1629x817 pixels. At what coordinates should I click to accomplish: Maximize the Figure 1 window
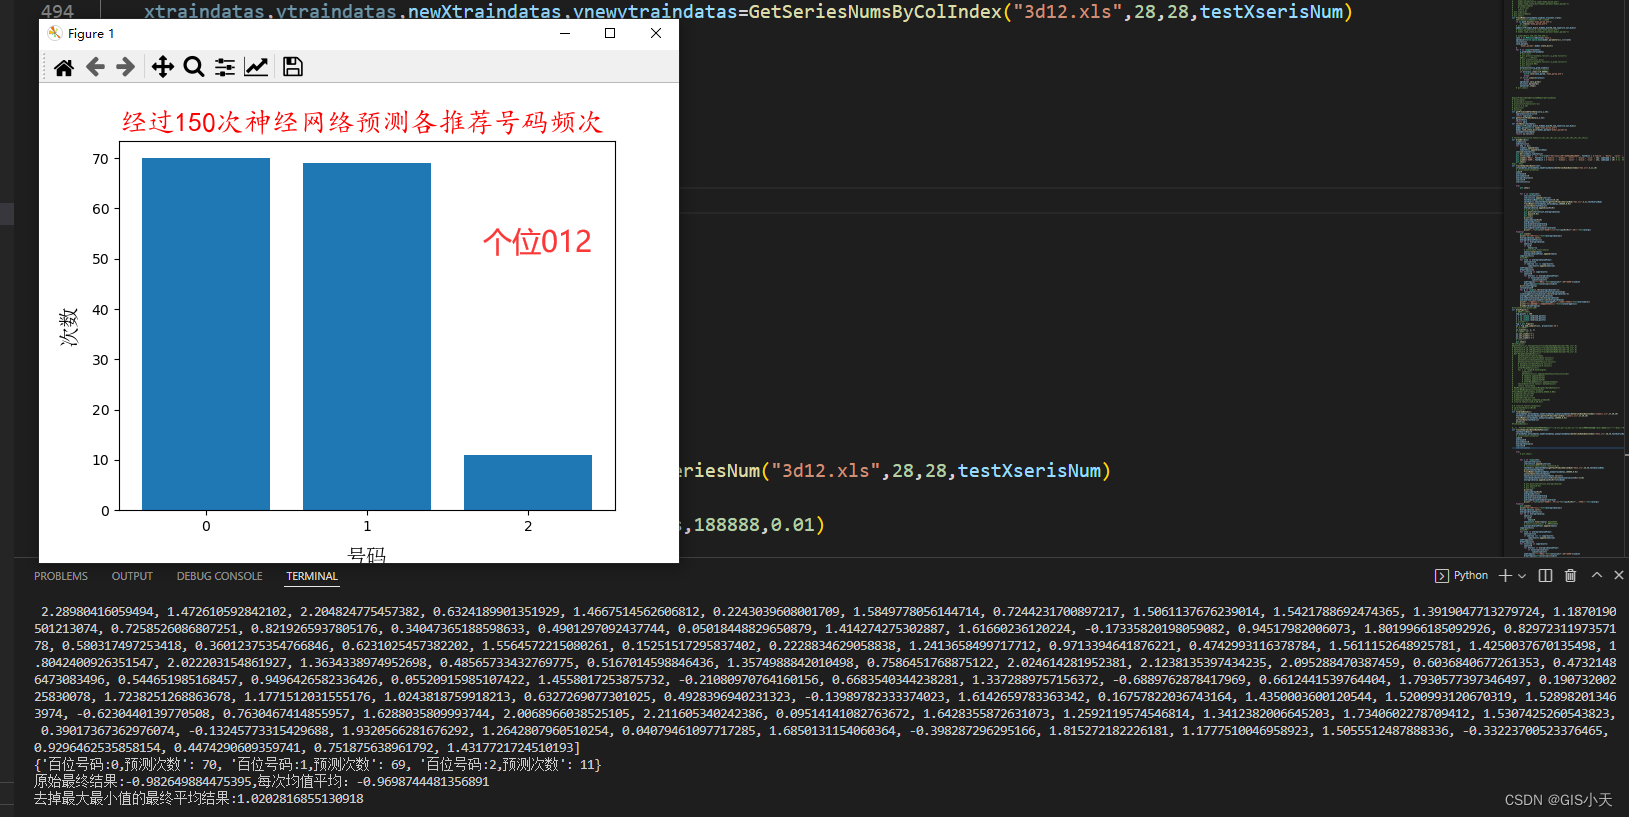coord(610,33)
